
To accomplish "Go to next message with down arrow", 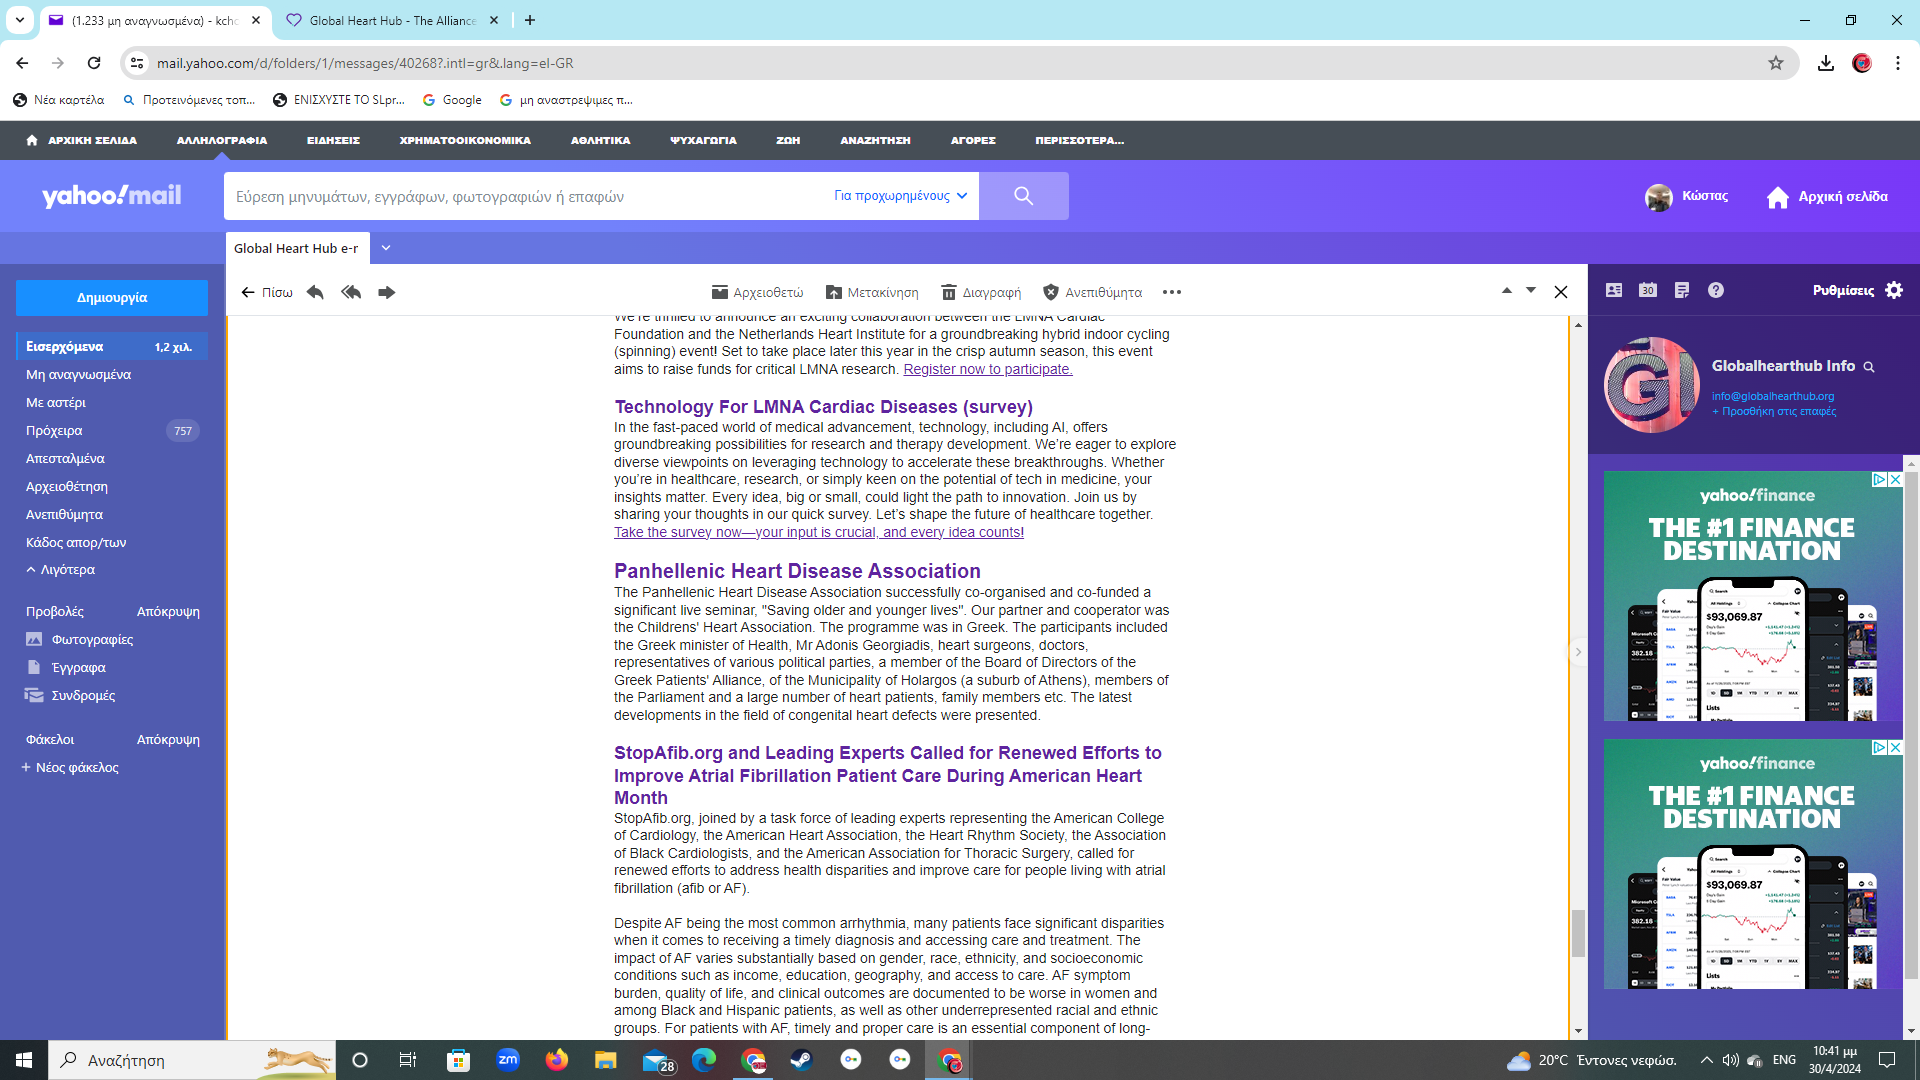I will tap(1530, 290).
